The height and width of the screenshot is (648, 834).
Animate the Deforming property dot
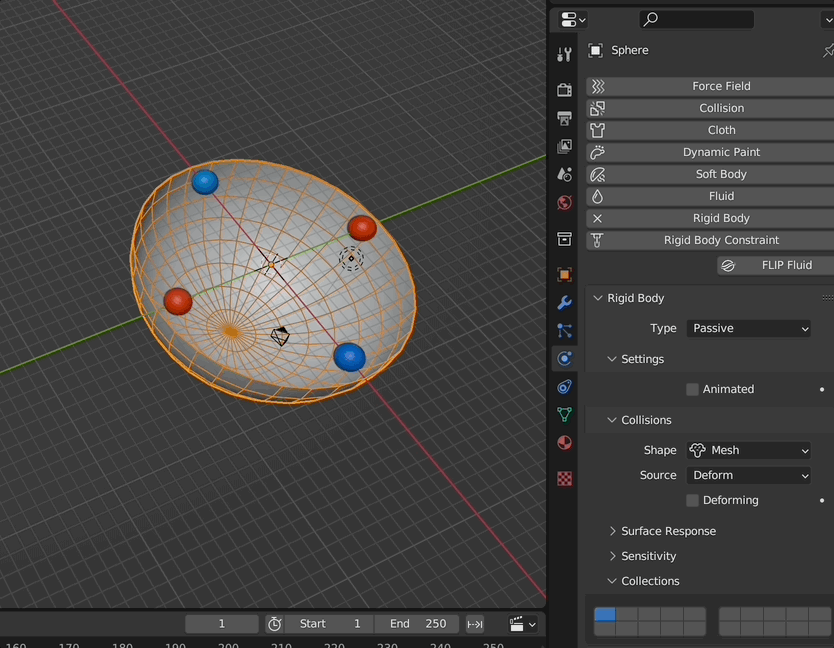pos(822,500)
